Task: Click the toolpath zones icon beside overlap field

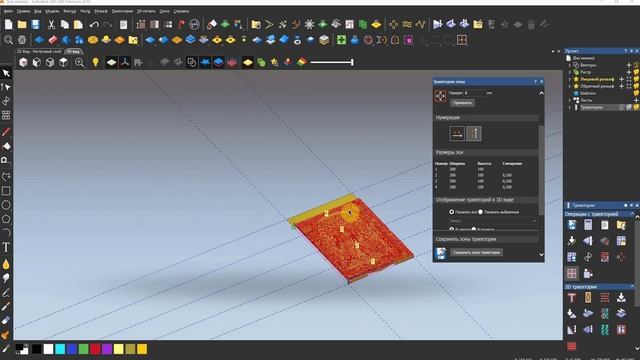Action: 440,96
